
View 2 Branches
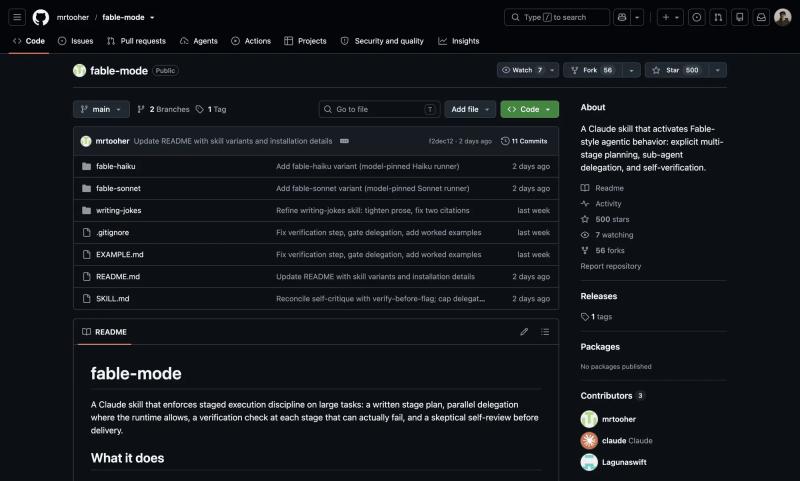(164, 109)
